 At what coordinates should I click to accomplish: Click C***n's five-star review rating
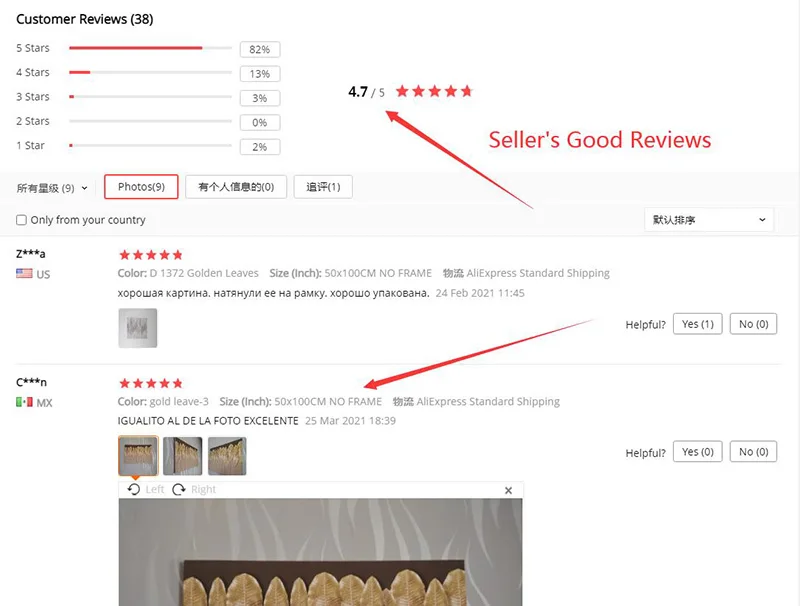point(151,383)
